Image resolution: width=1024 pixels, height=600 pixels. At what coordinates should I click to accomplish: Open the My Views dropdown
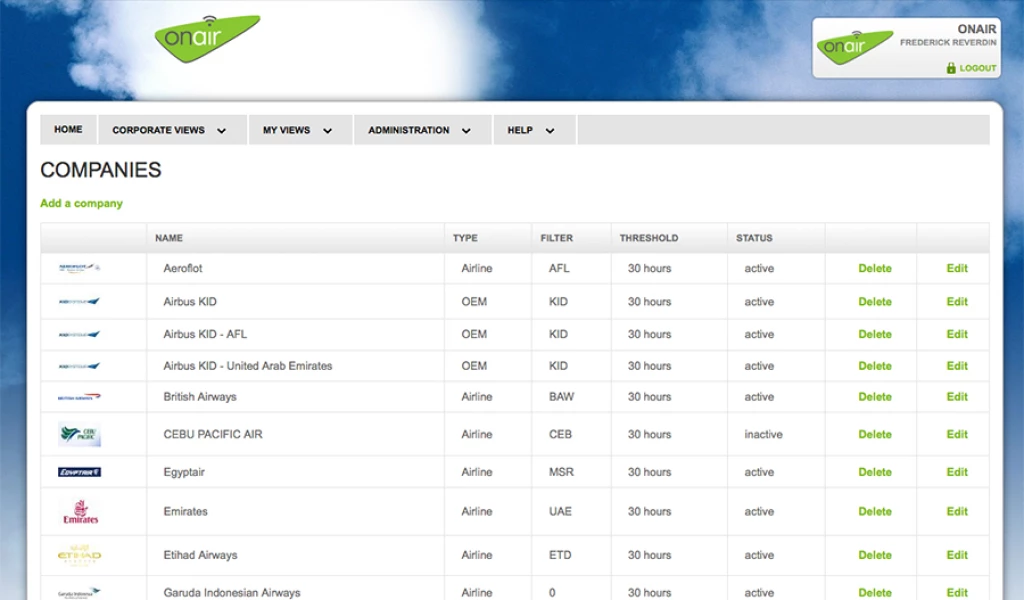pyautogui.click(x=297, y=130)
